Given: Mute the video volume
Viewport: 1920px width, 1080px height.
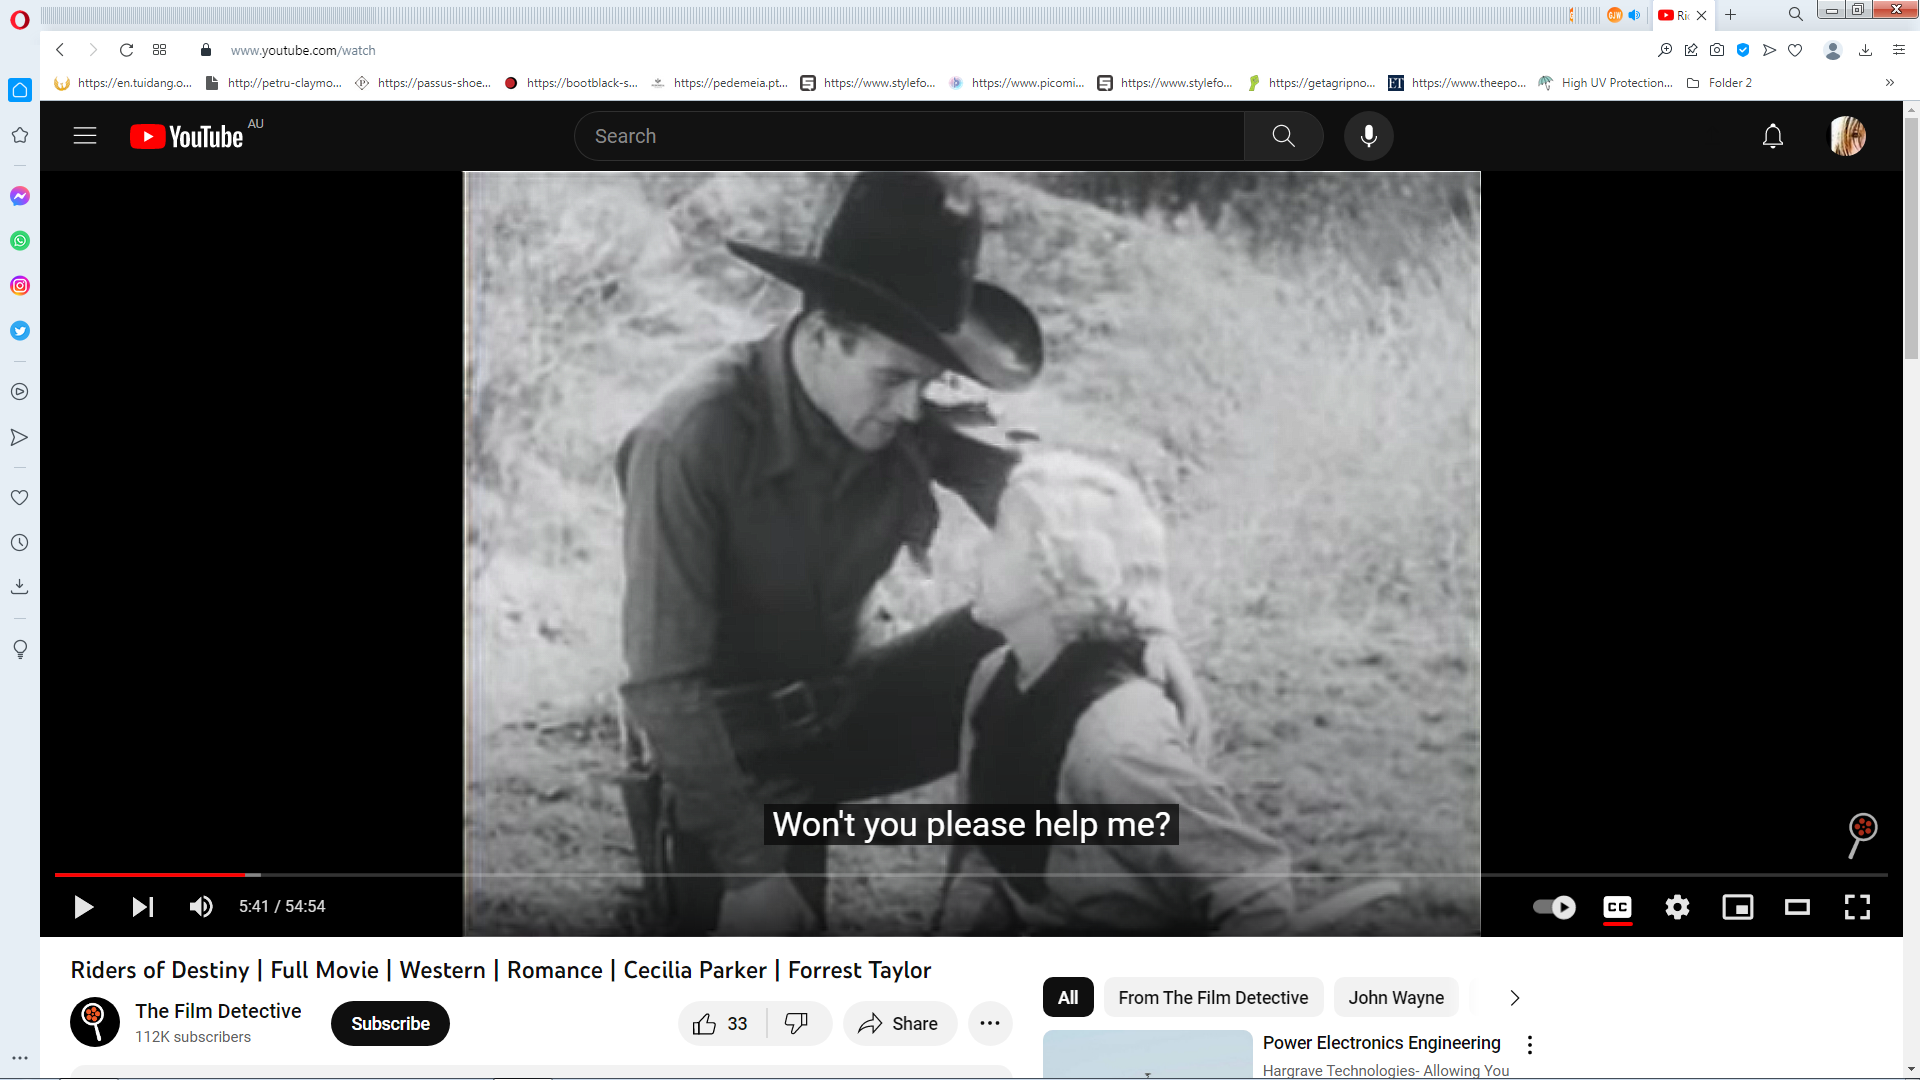Looking at the screenshot, I should [x=201, y=907].
